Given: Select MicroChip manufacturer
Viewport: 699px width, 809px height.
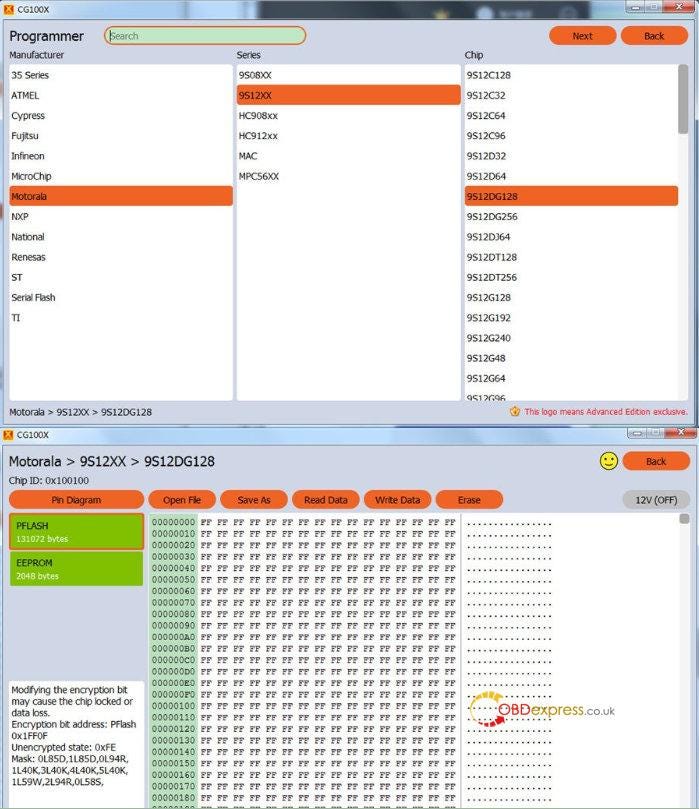Looking at the screenshot, I should coord(121,176).
